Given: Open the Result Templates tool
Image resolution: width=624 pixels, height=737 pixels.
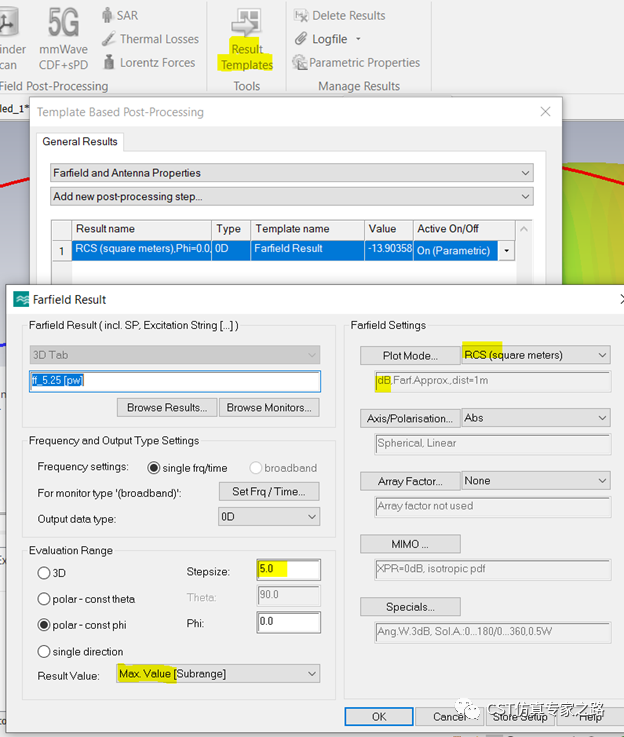Looking at the screenshot, I should [246, 39].
